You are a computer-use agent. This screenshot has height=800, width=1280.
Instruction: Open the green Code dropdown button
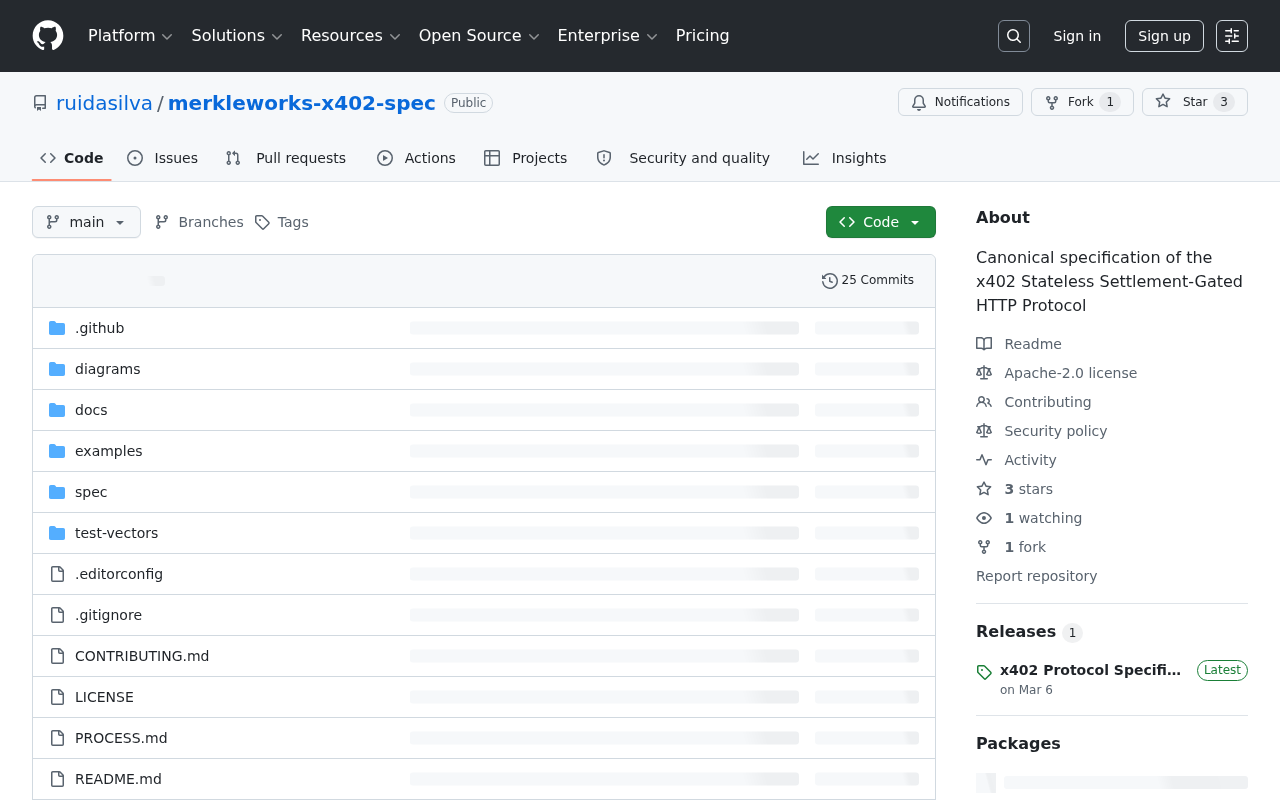[x=881, y=222]
